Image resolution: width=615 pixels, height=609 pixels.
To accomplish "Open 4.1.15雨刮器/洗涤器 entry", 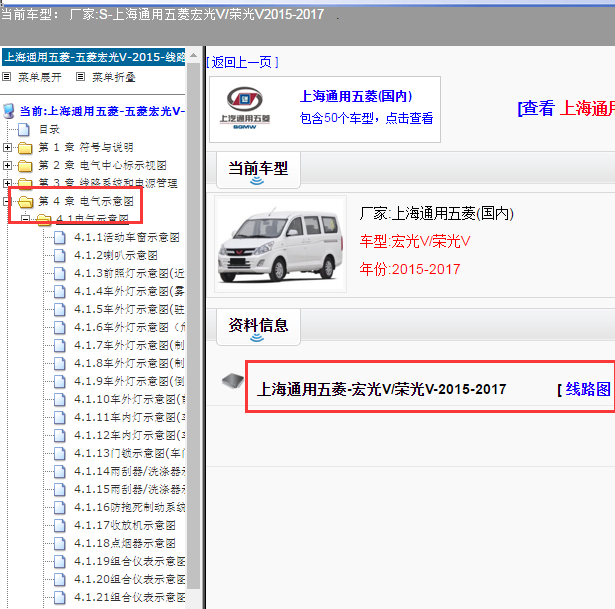I will pyautogui.click(x=129, y=489).
